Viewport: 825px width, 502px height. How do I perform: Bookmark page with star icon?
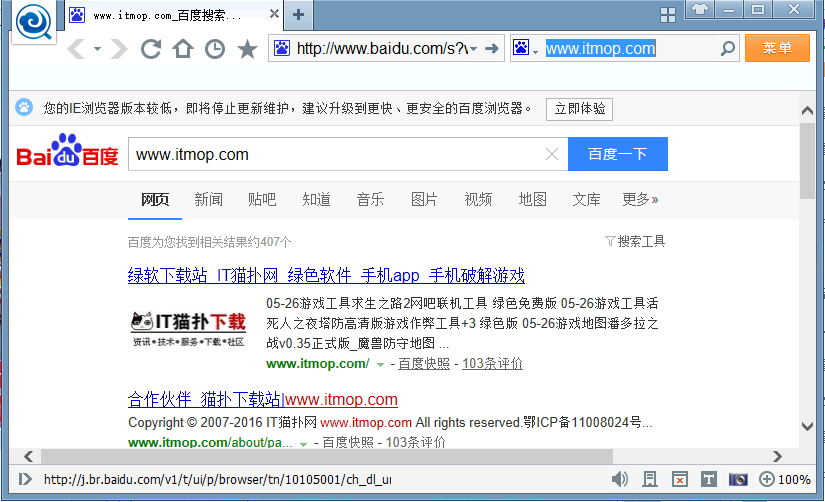pos(247,49)
